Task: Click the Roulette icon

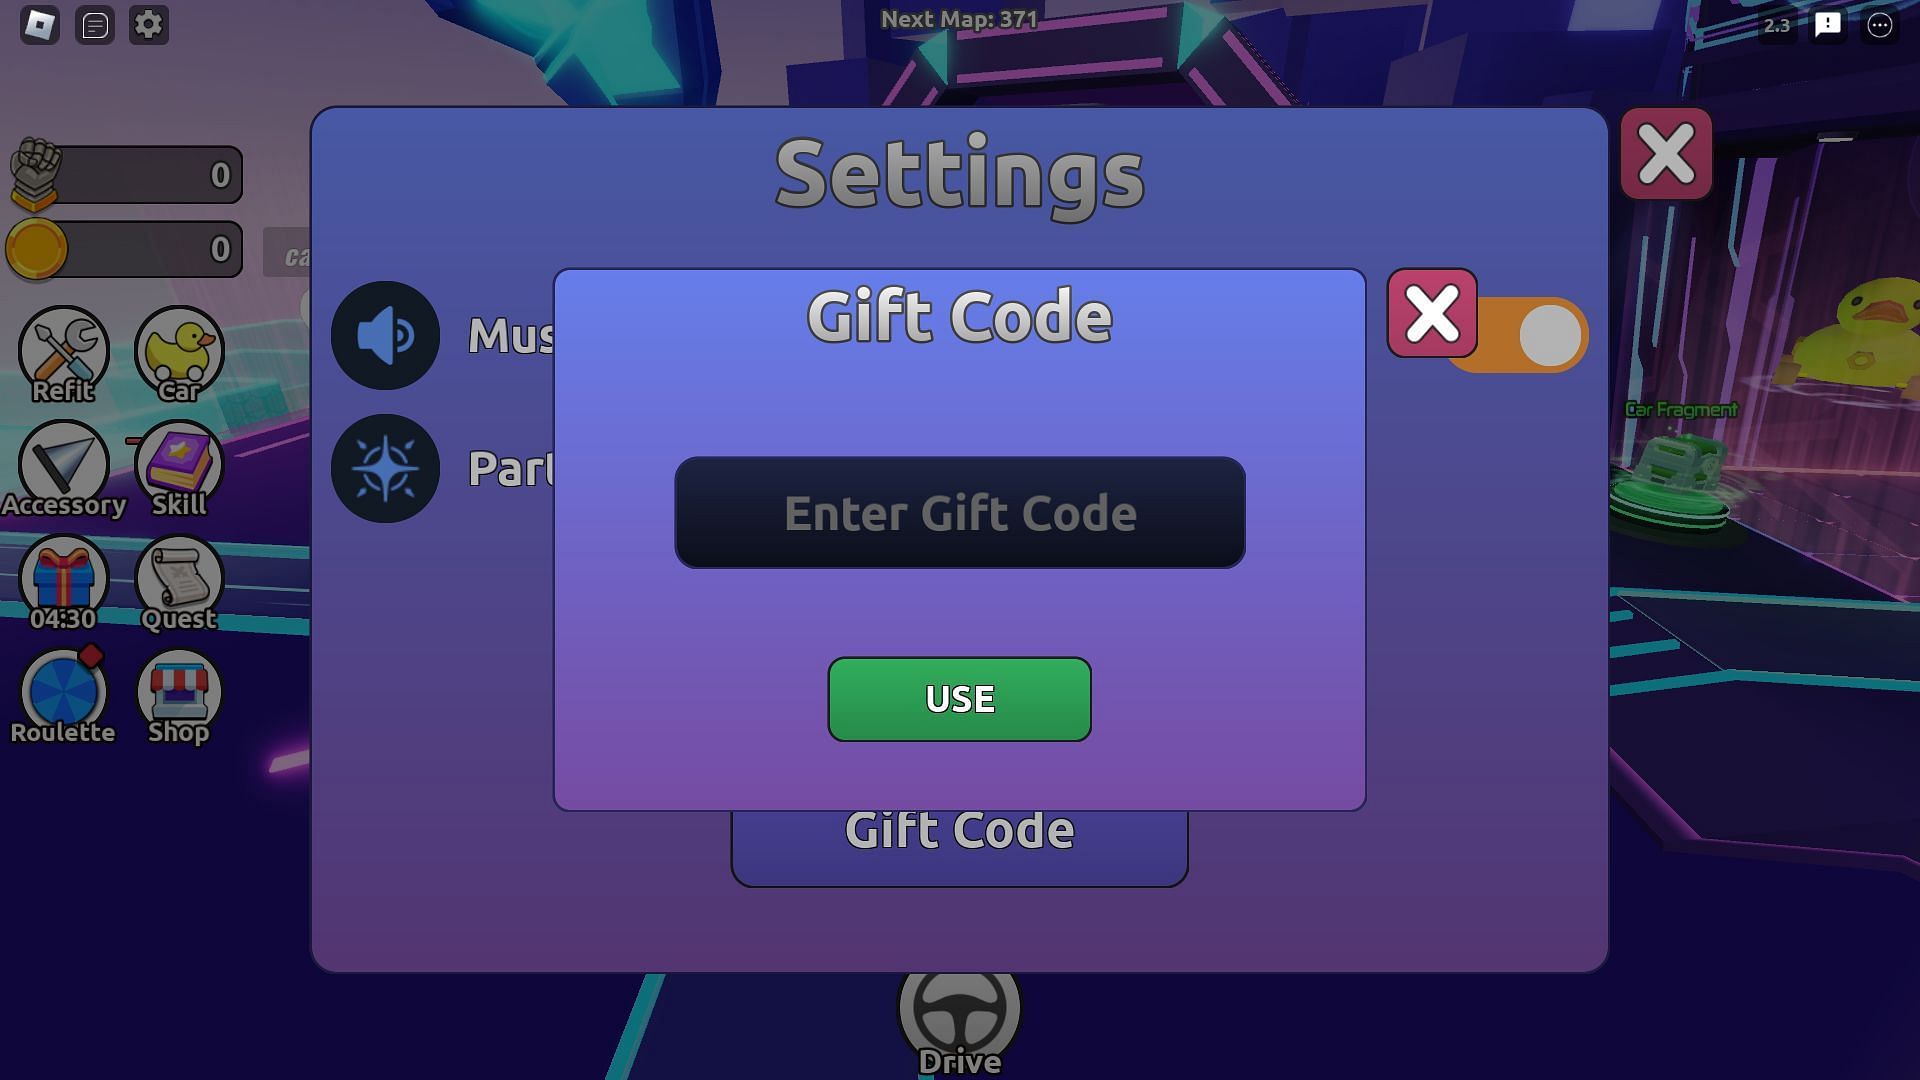Action: coord(62,692)
